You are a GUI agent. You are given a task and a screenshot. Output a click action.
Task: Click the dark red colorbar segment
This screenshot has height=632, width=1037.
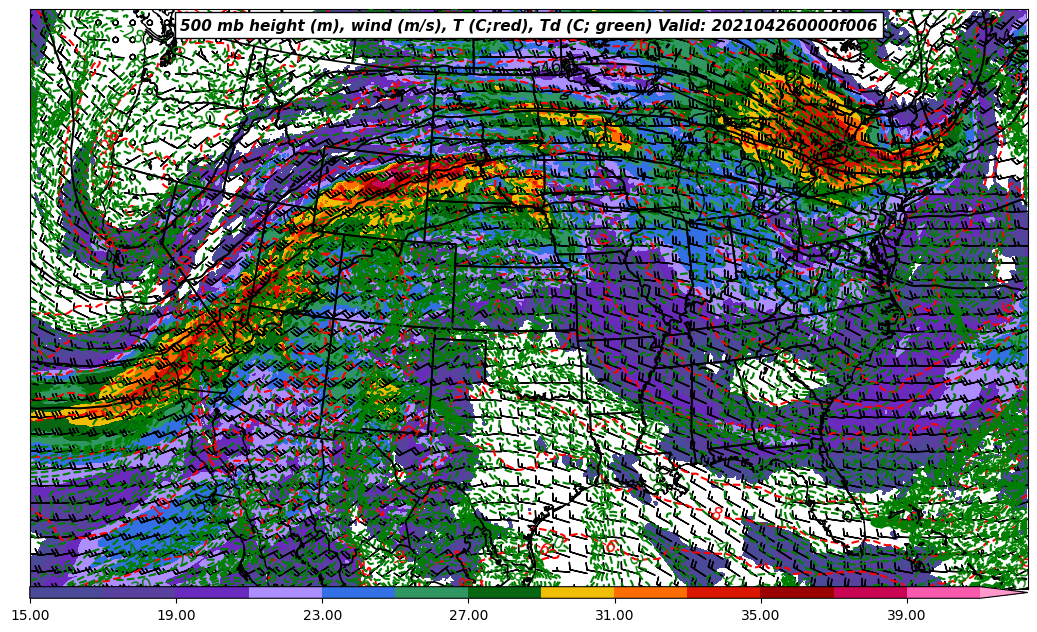pyautogui.click(x=796, y=593)
